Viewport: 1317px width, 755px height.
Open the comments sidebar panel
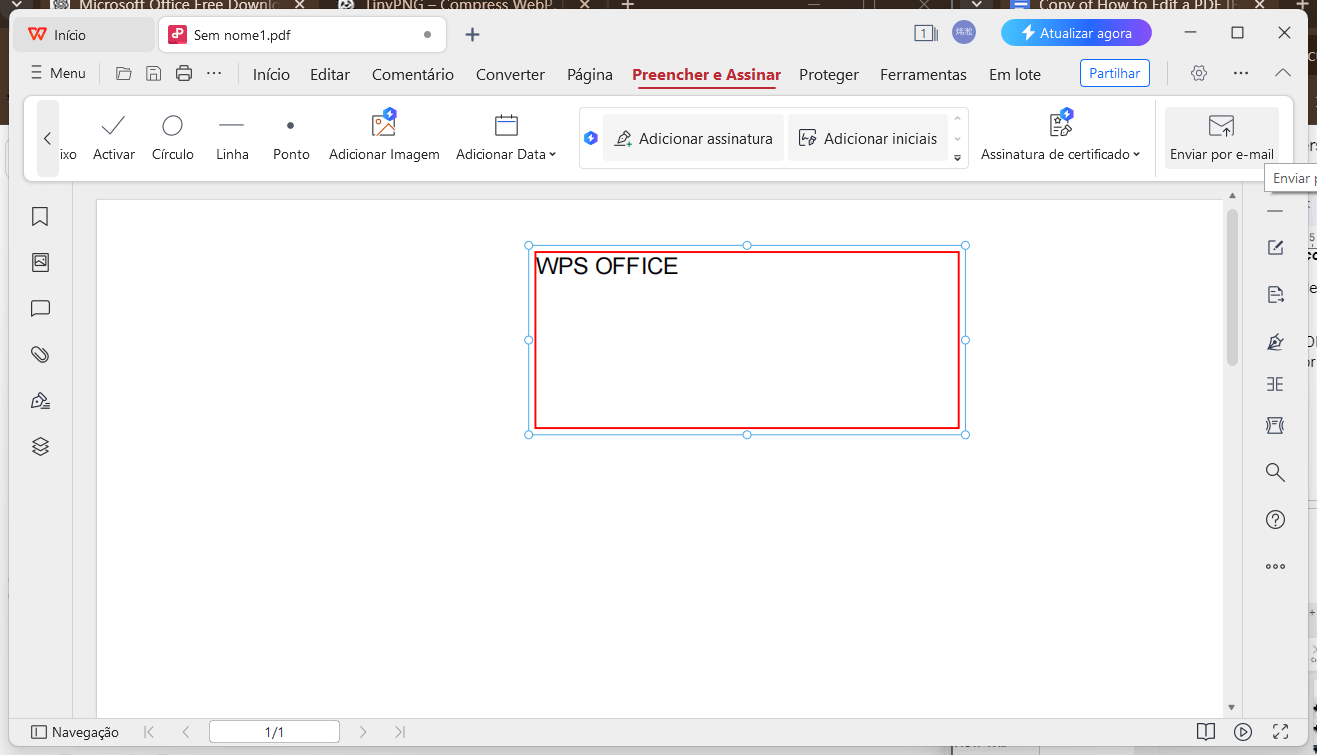[40, 308]
